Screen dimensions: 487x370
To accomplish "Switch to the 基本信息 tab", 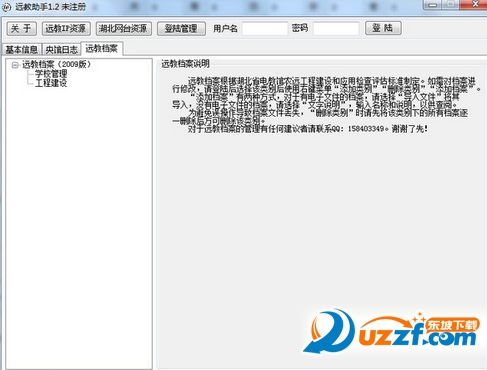I will click(x=22, y=50).
